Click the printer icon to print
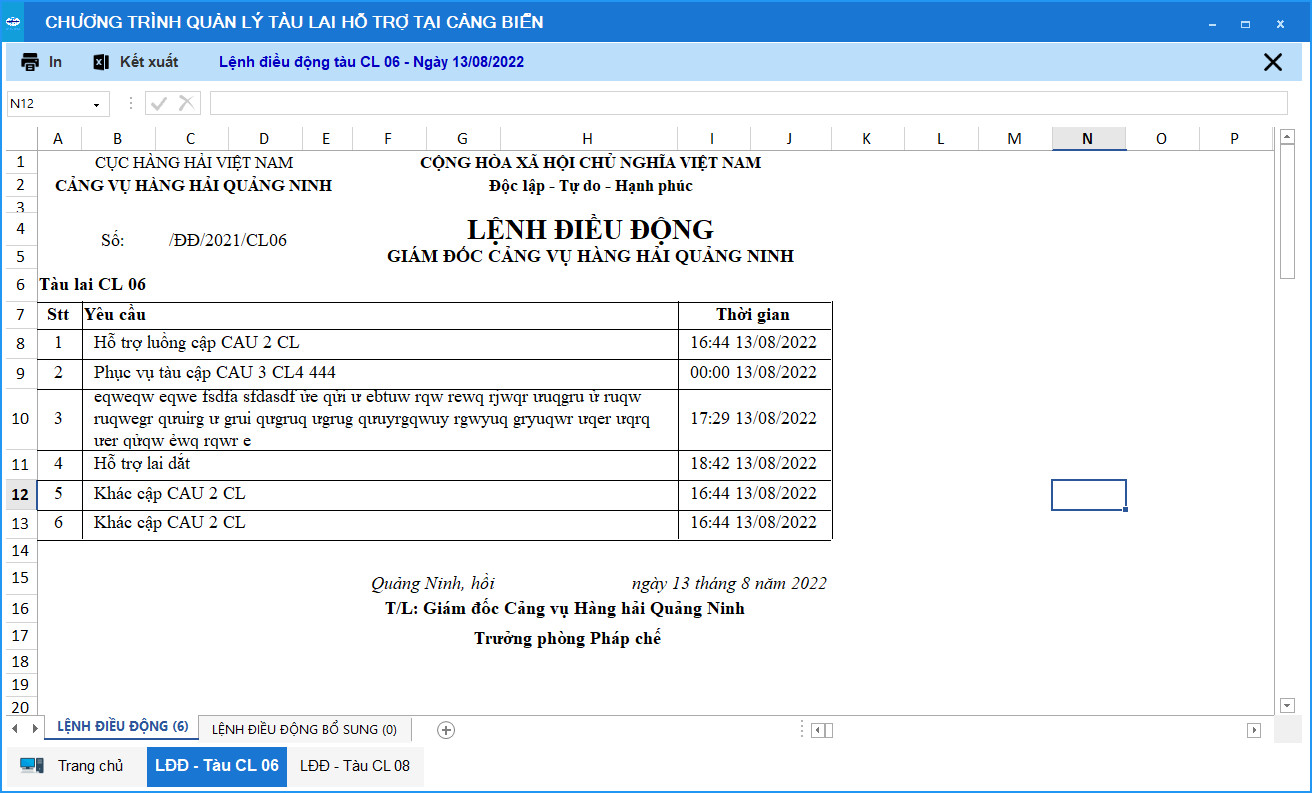1312x793 pixels. click(30, 62)
